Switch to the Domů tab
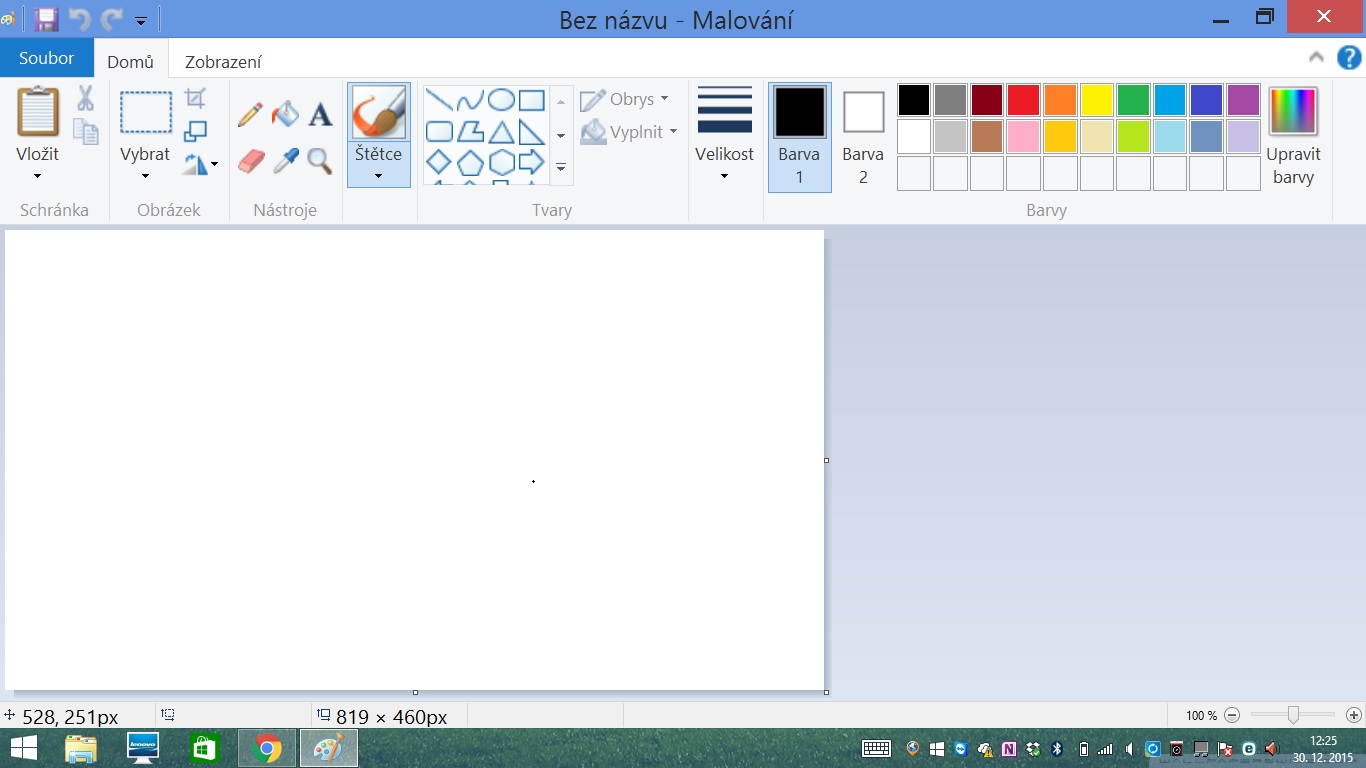1366x768 pixels. click(x=131, y=61)
